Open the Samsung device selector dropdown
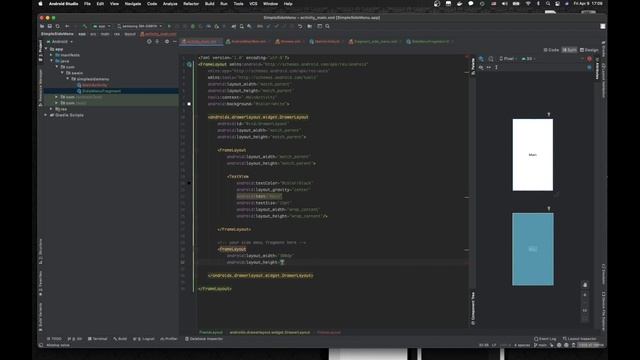 tap(140, 26)
